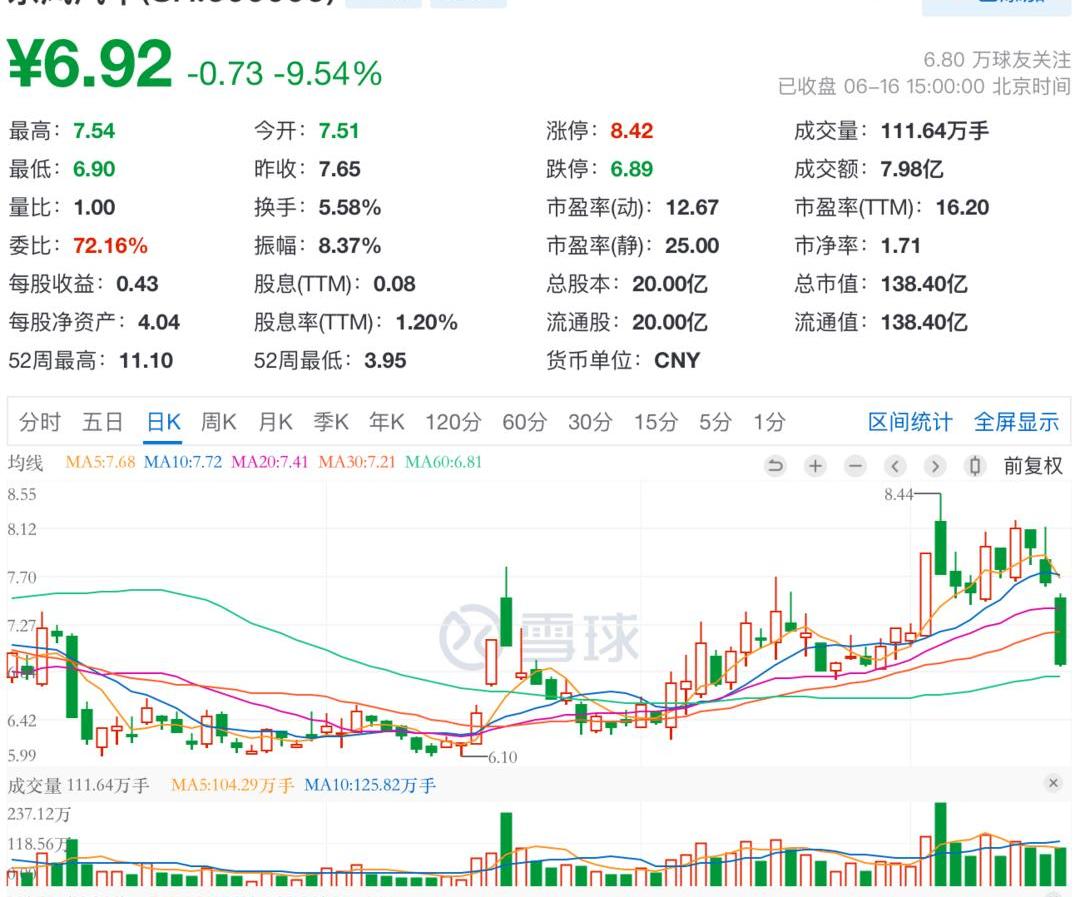Switch to 15分 chart tab
1080x897 pixels.
(x=656, y=422)
